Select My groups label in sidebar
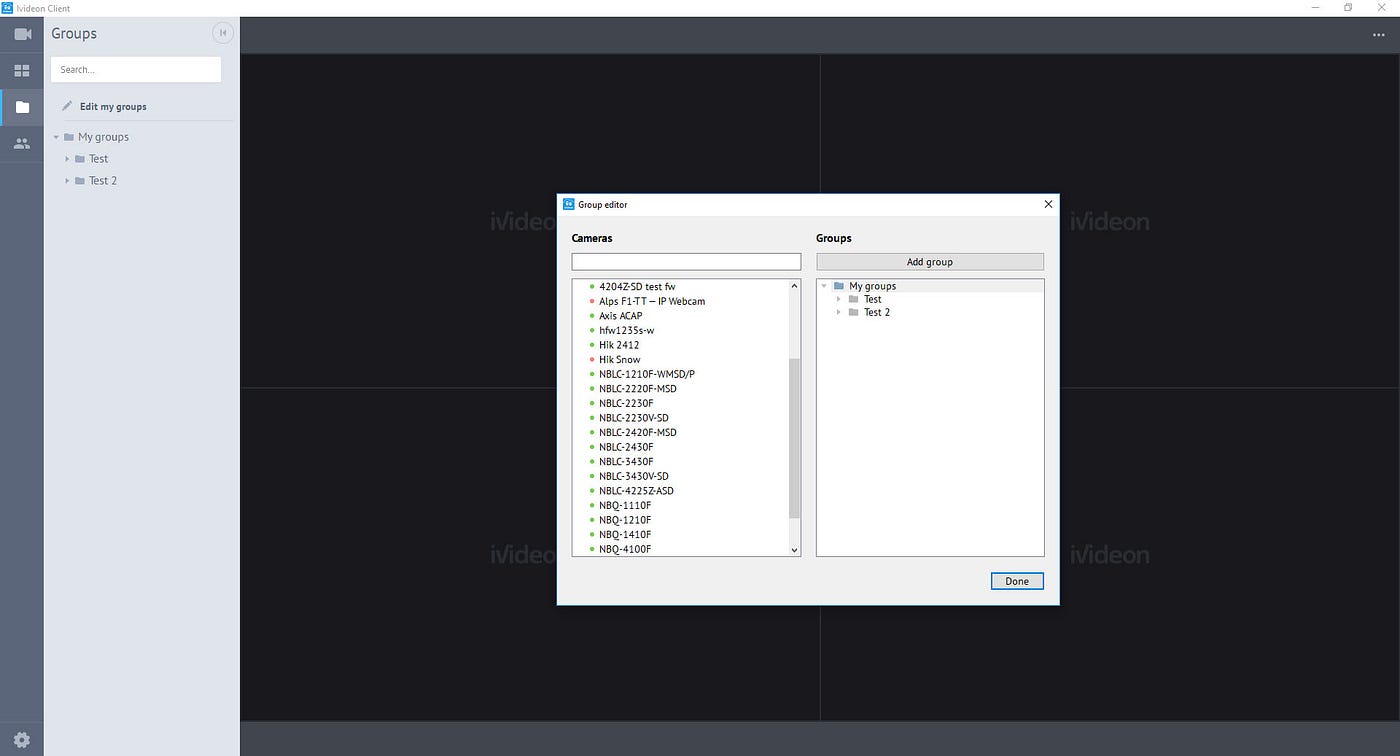Viewport: 1400px width, 756px height. (103, 137)
